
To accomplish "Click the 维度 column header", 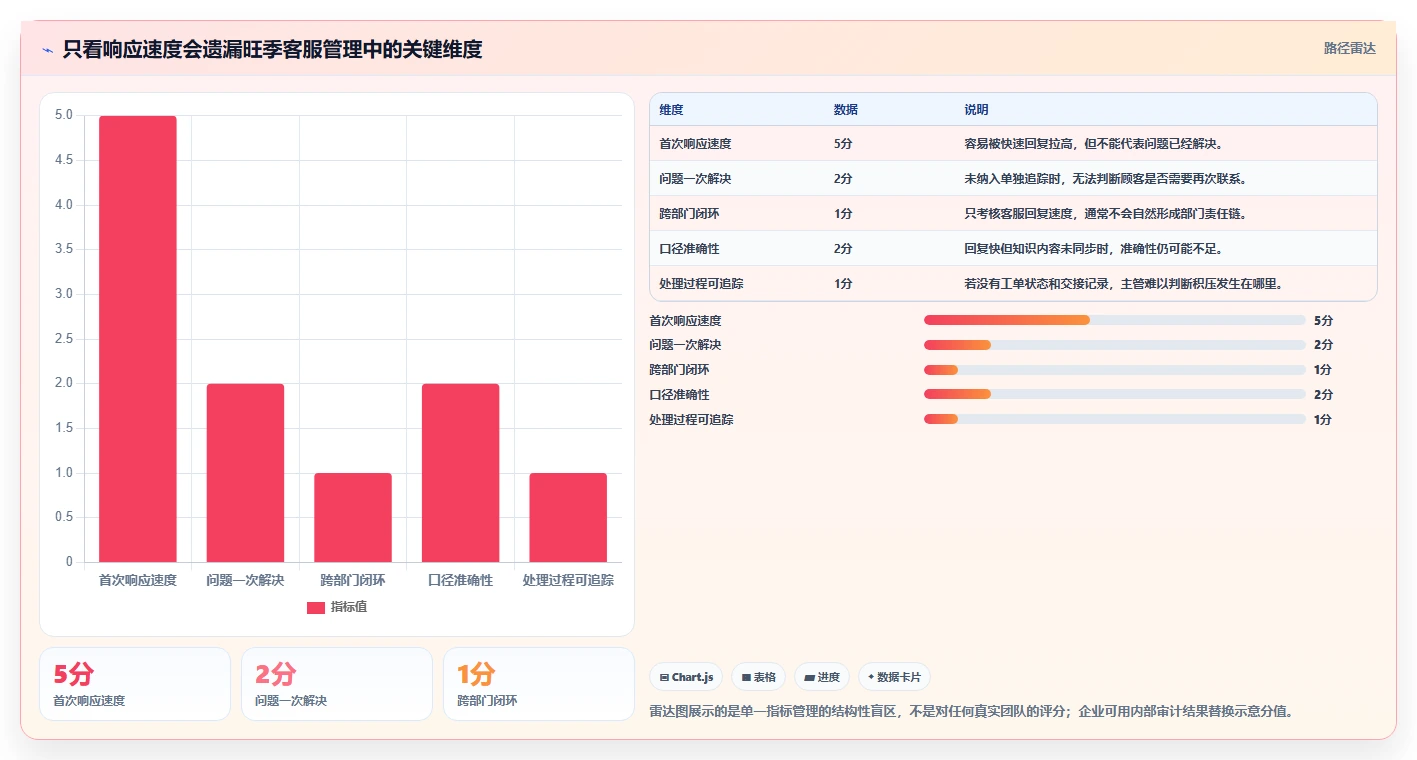I will [672, 109].
